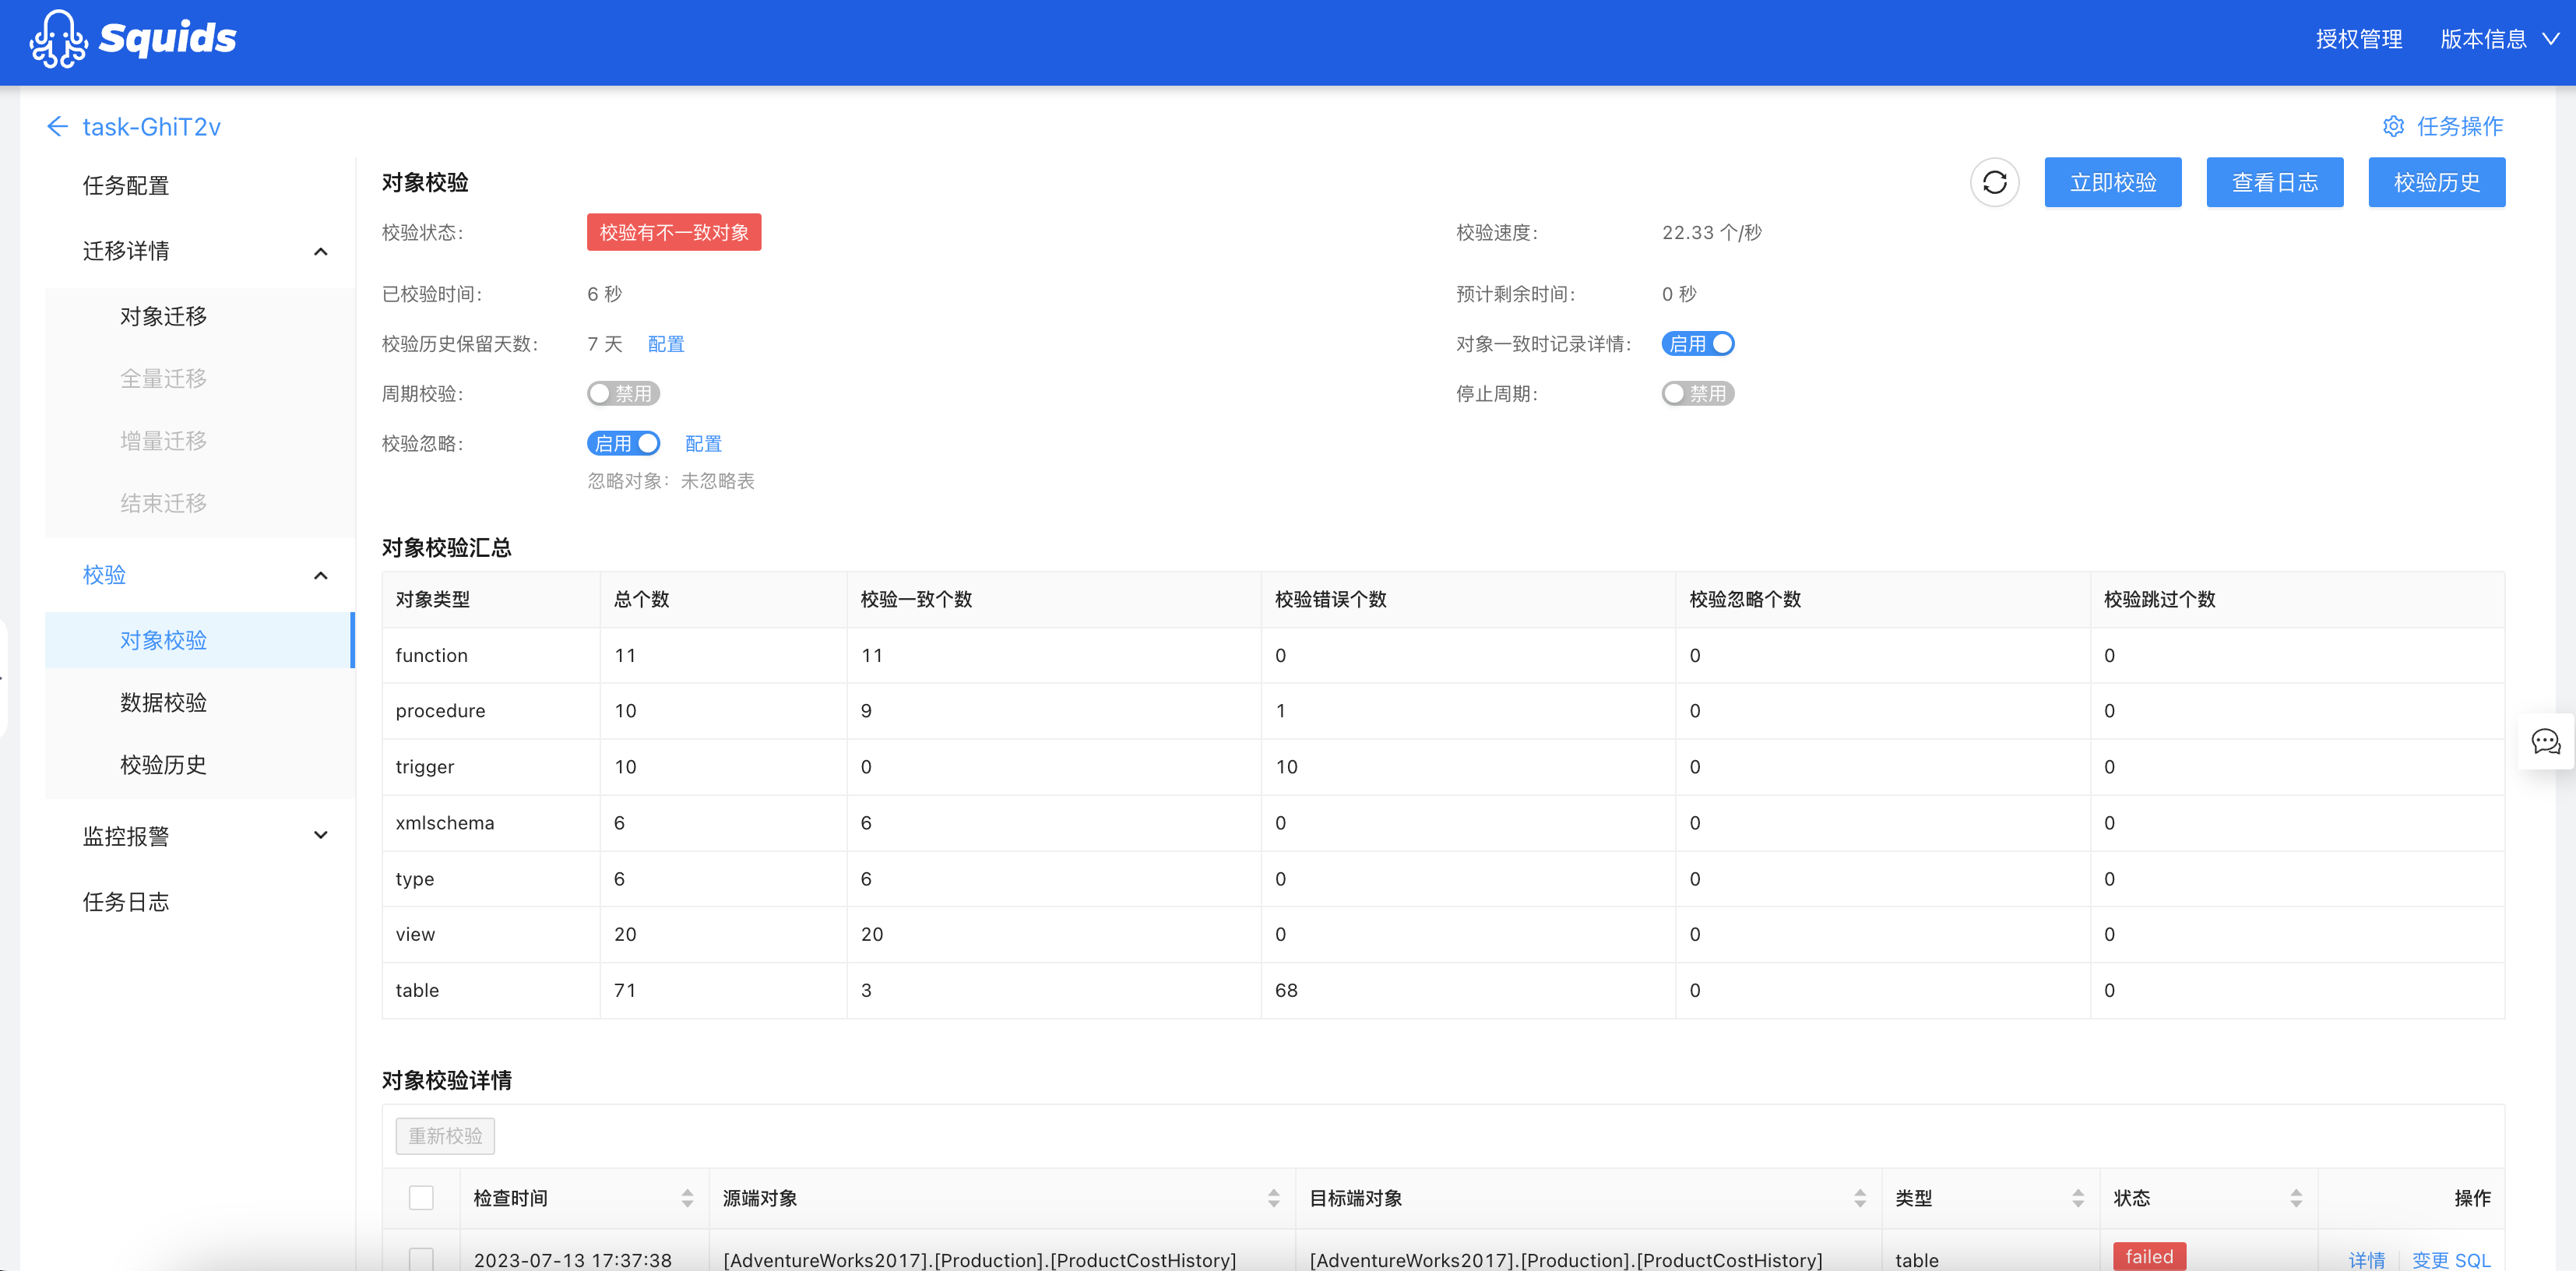Screen dimensions: 2576x1271
Task: Open 任务配置 in sidebar
Action: tap(126, 186)
